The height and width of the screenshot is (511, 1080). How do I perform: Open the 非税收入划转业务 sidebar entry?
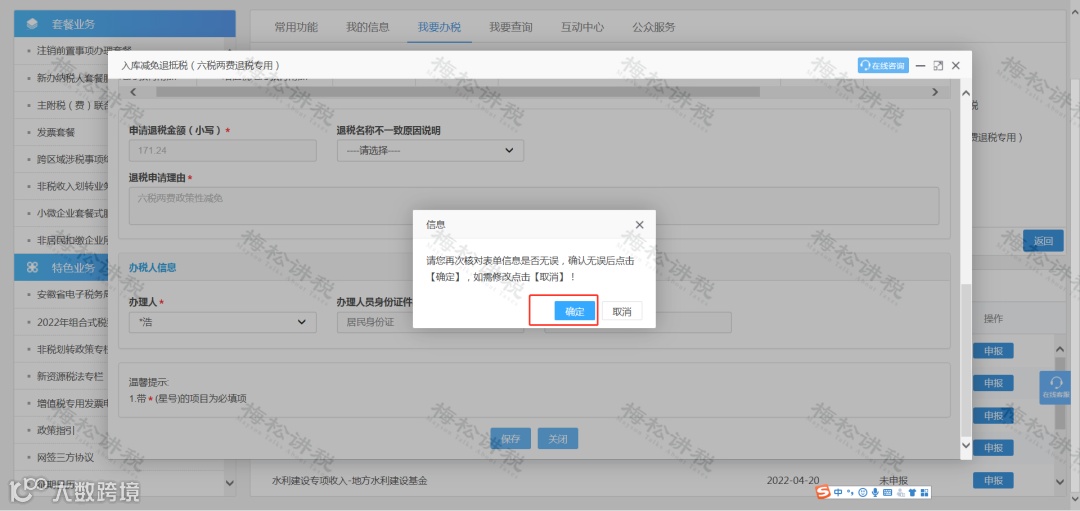pyautogui.click(x=72, y=187)
